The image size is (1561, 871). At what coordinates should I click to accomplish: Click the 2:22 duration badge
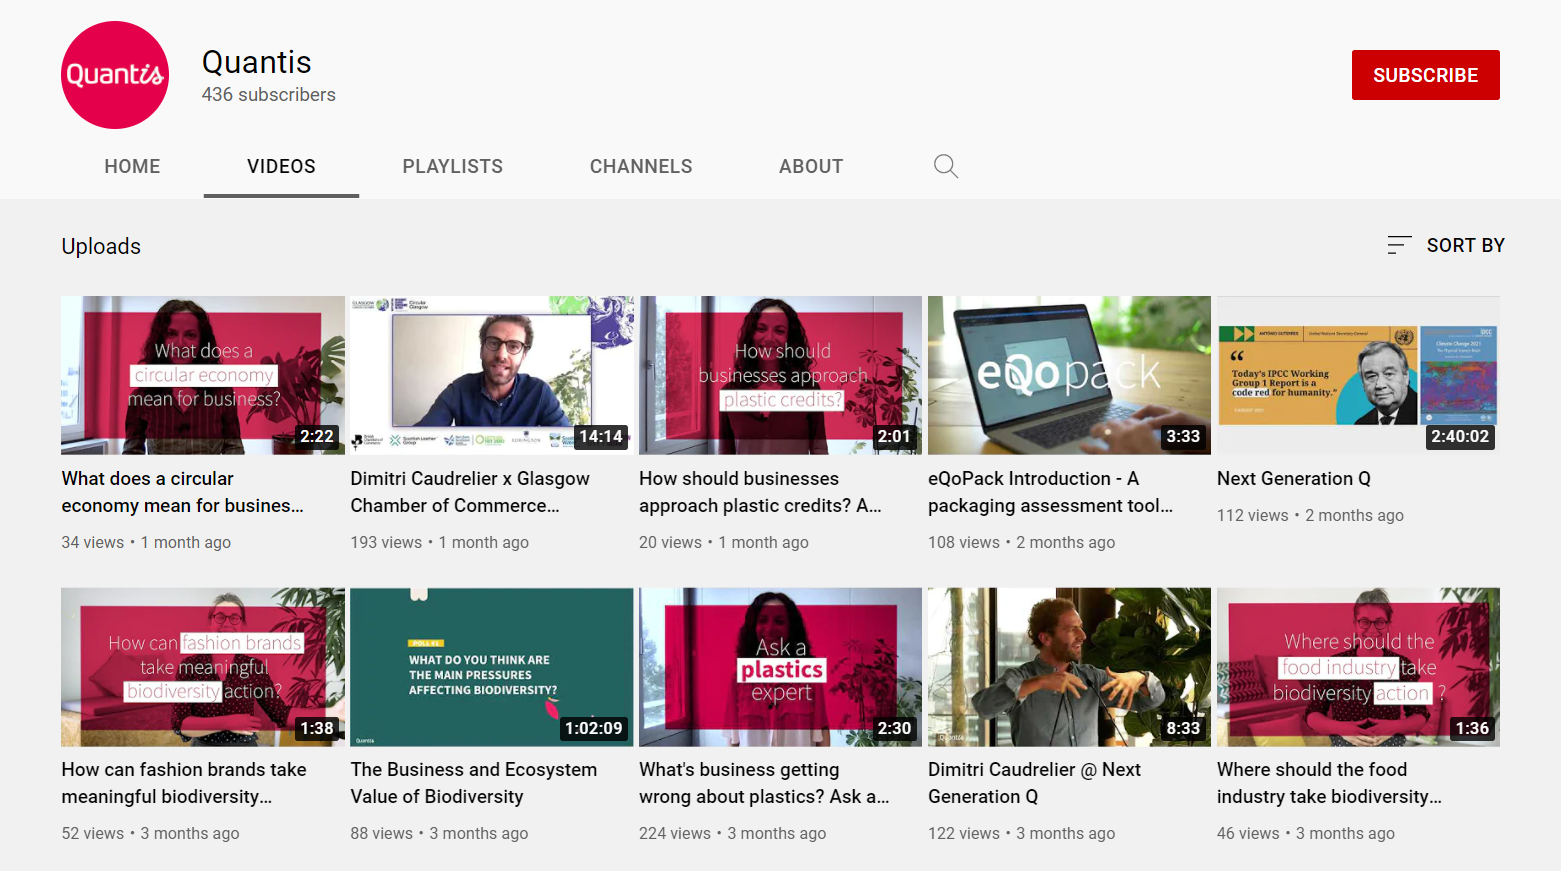[x=317, y=436]
